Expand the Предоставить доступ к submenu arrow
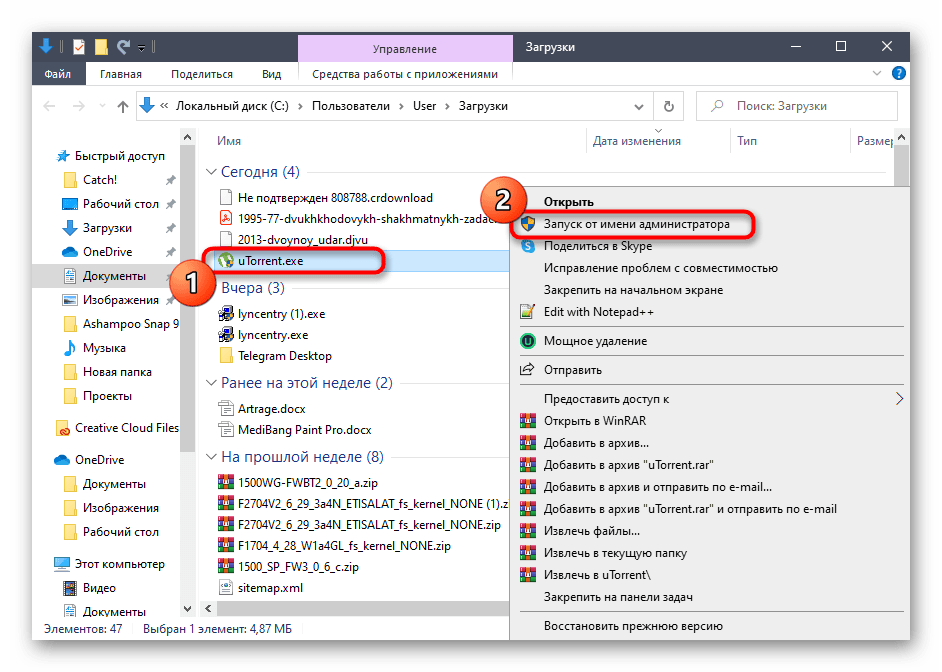The height and width of the screenshot is (672, 942). click(x=898, y=399)
